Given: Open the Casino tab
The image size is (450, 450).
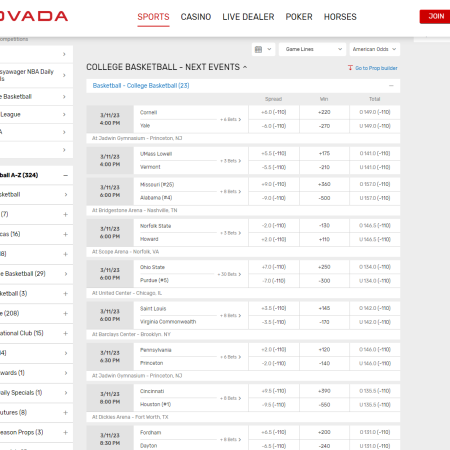Looking at the screenshot, I should pyautogui.click(x=196, y=17).
